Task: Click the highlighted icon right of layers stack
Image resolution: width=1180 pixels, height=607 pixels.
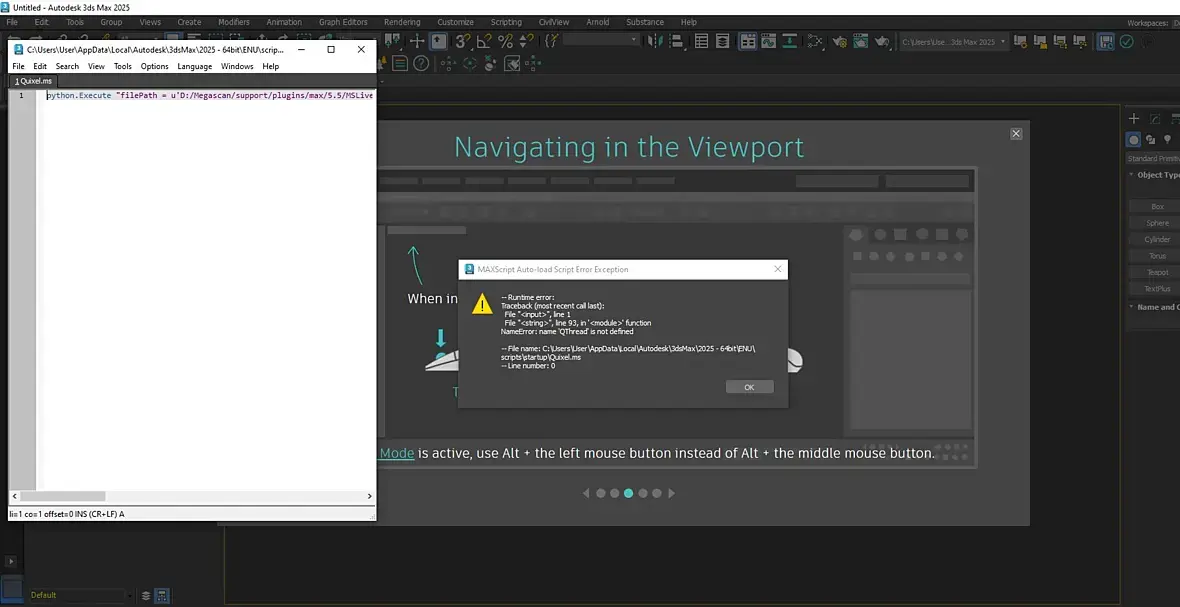Action: [x=163, y=595]
